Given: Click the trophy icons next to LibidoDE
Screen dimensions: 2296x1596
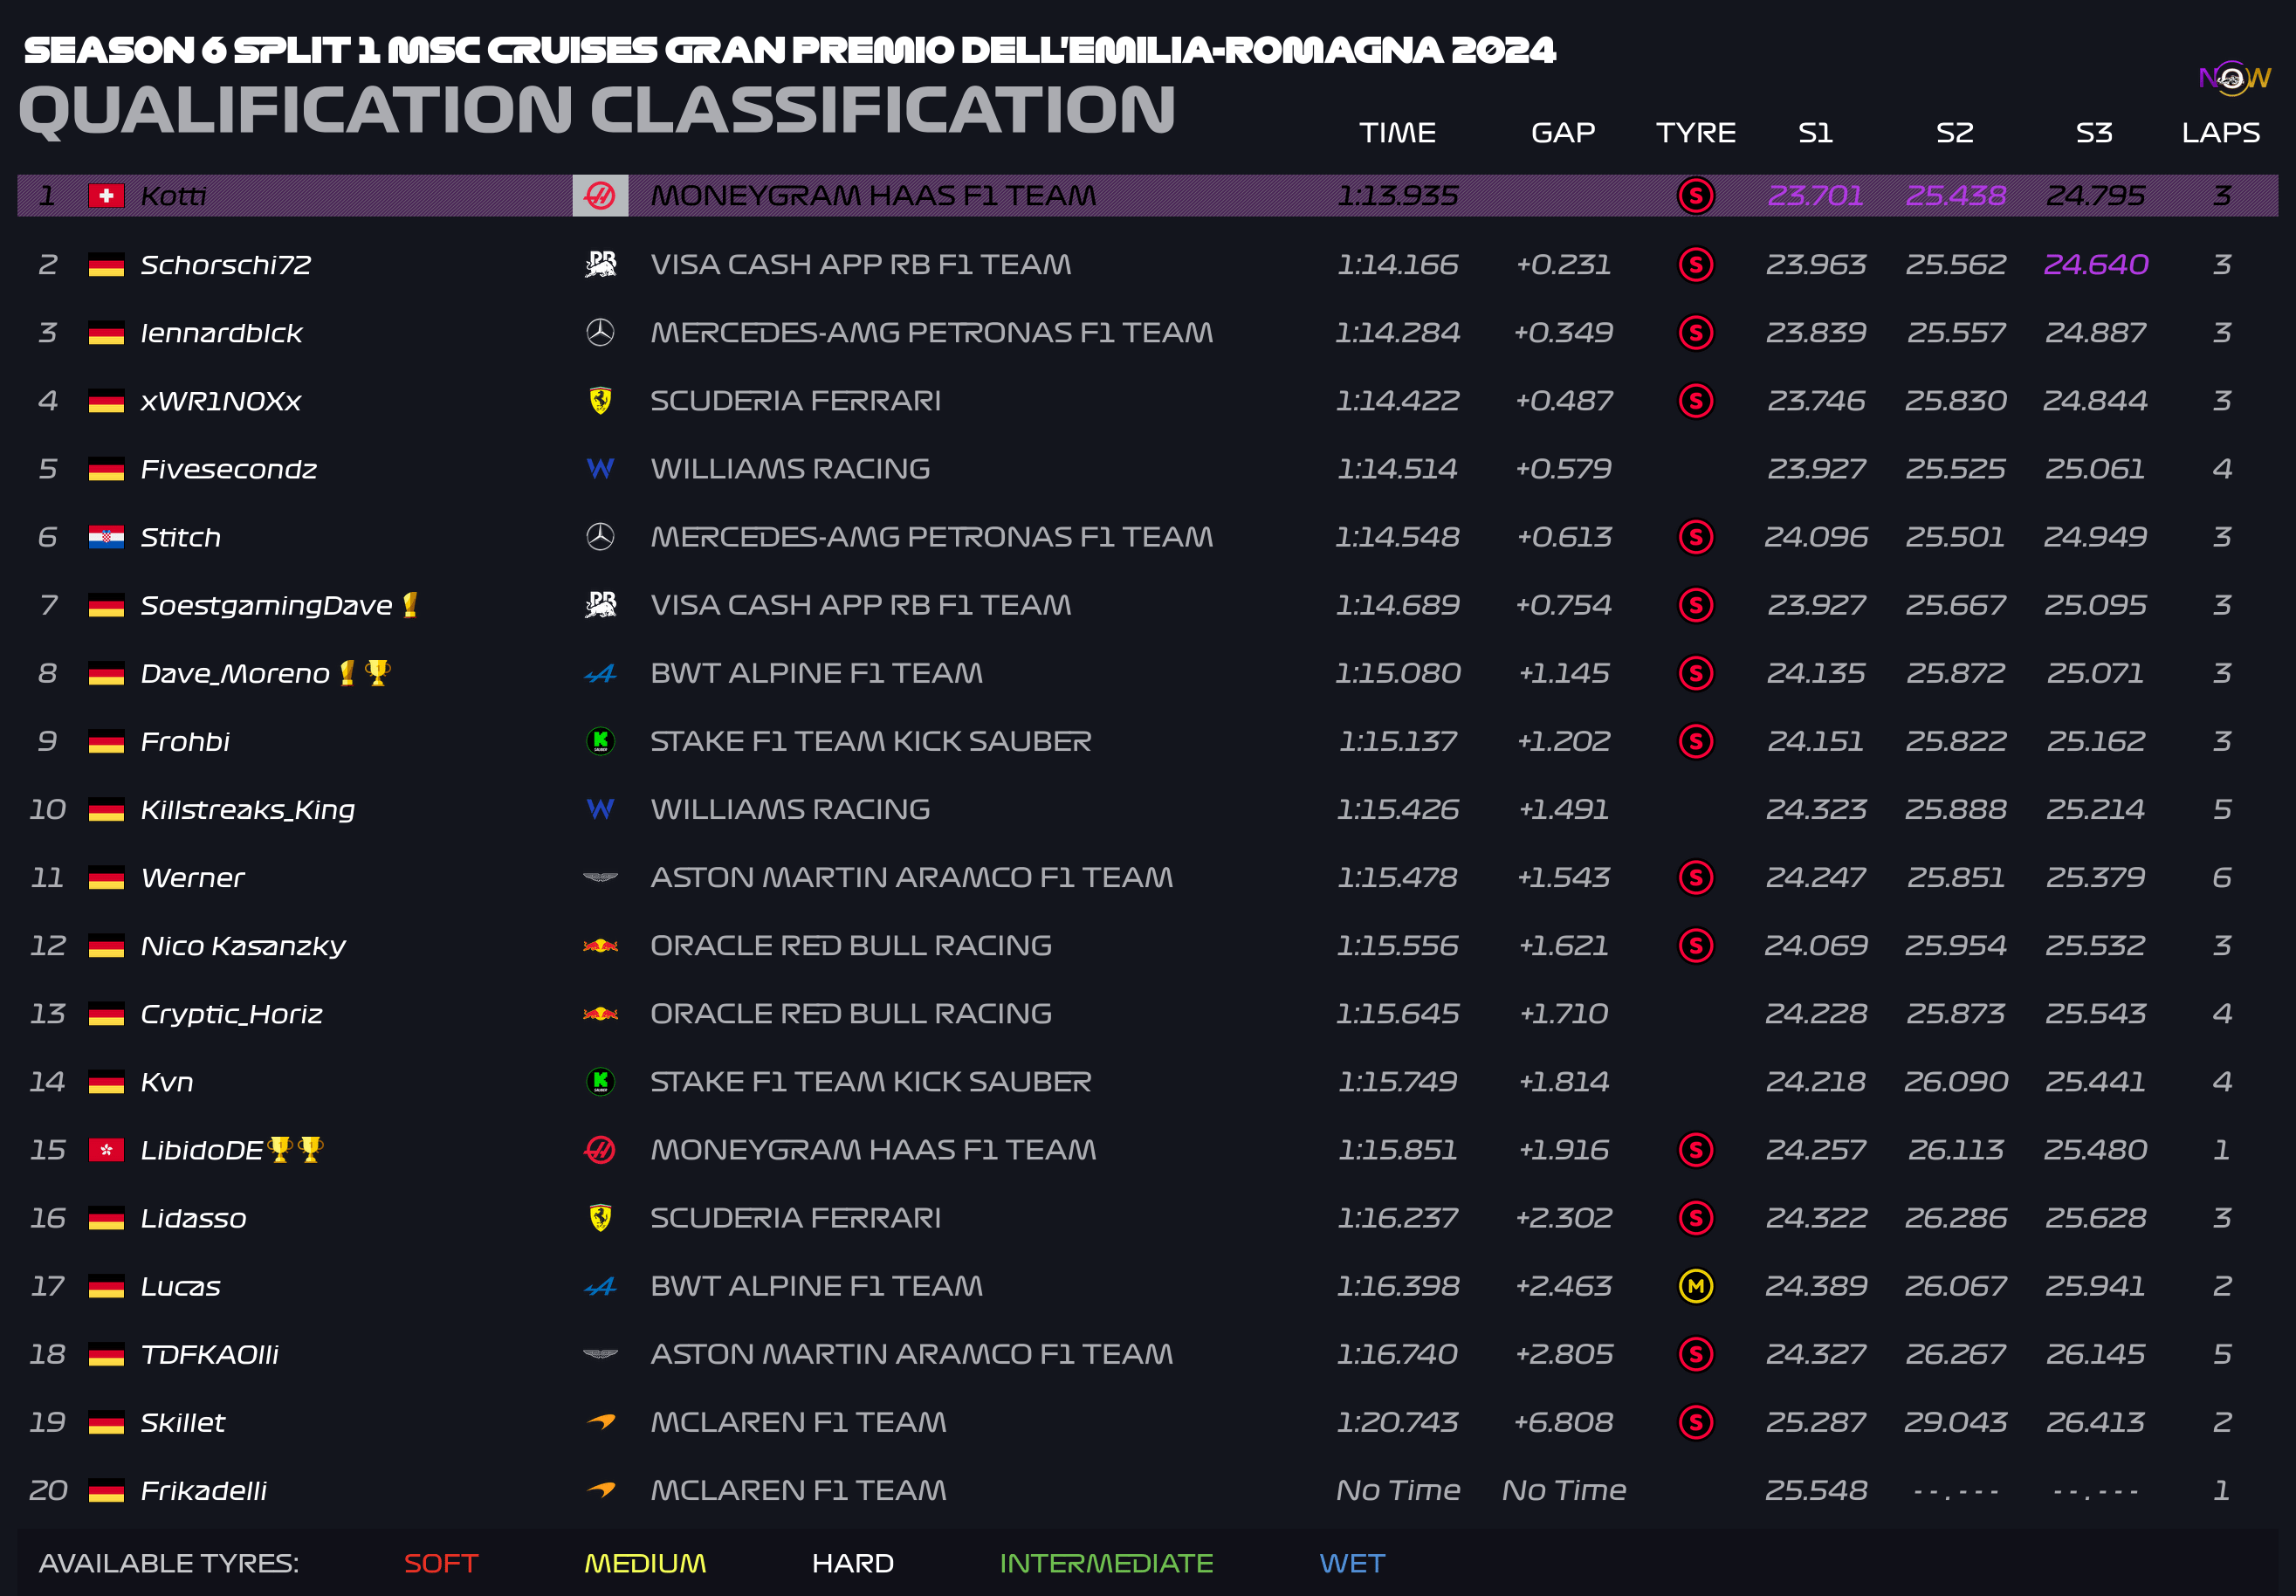Looking at the screenshot, I should pos(295,1149).
